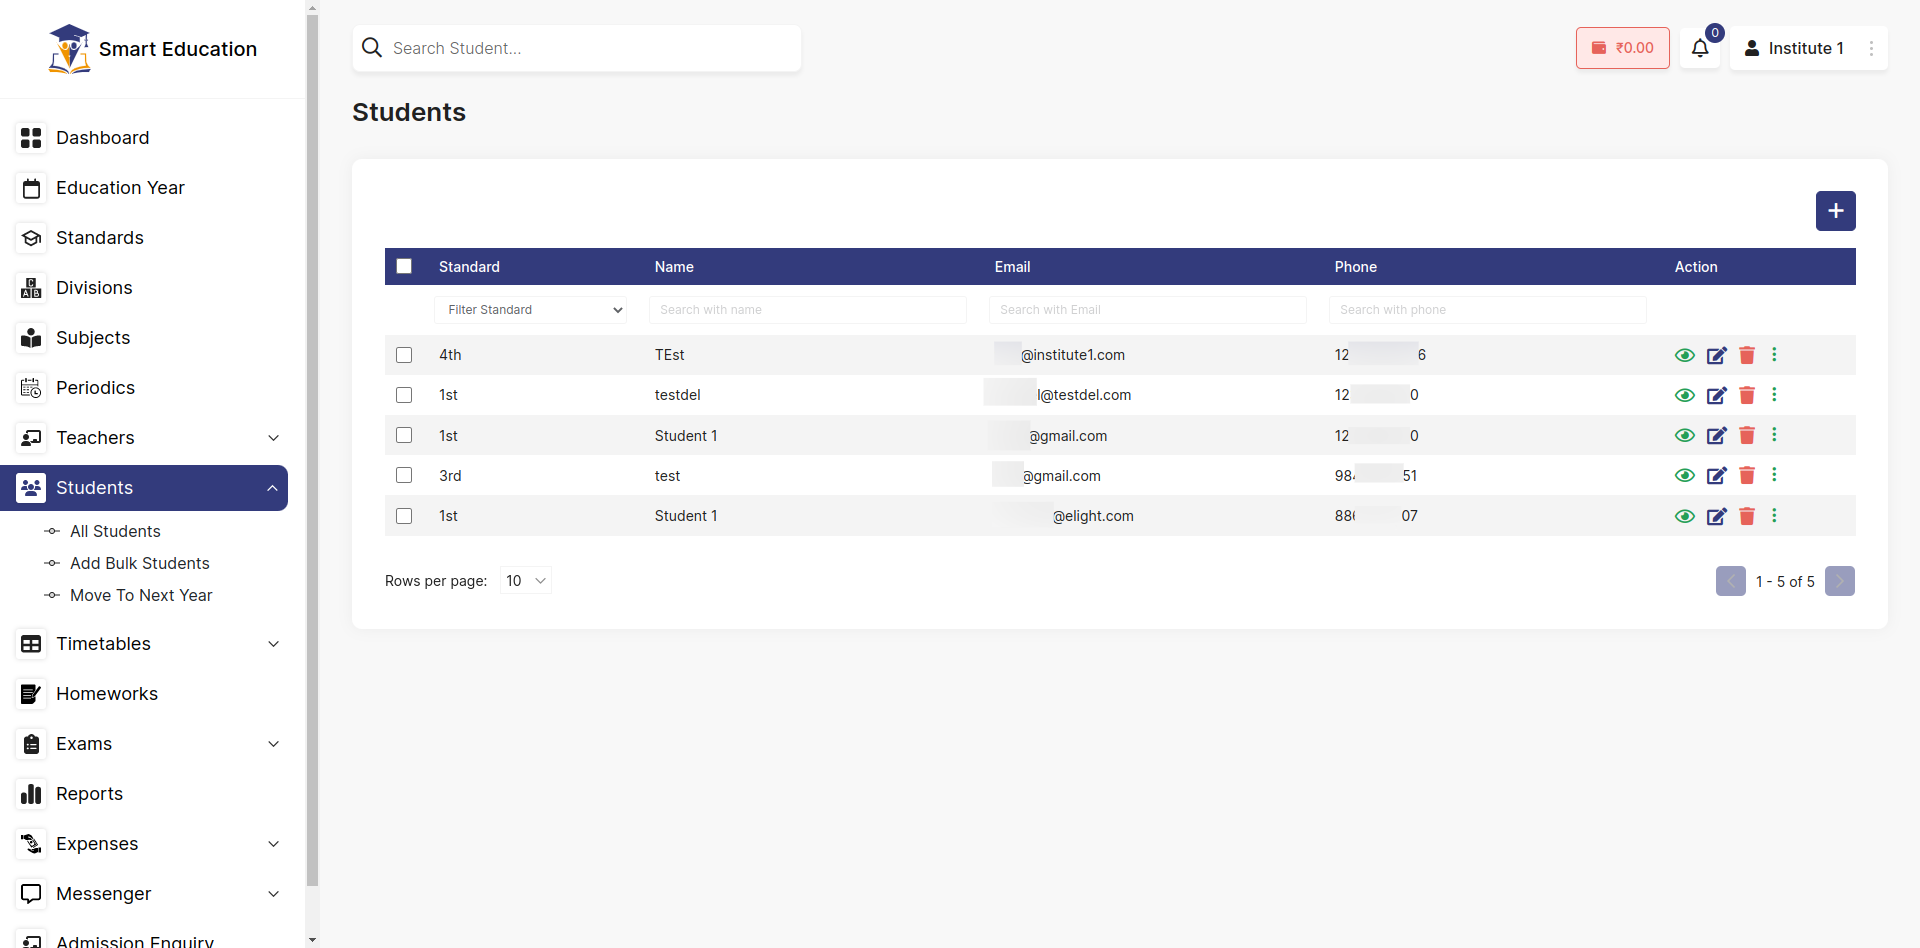Click the wallet balance ₹0.00 button
1920x948 pixels.
(1622, 48)
